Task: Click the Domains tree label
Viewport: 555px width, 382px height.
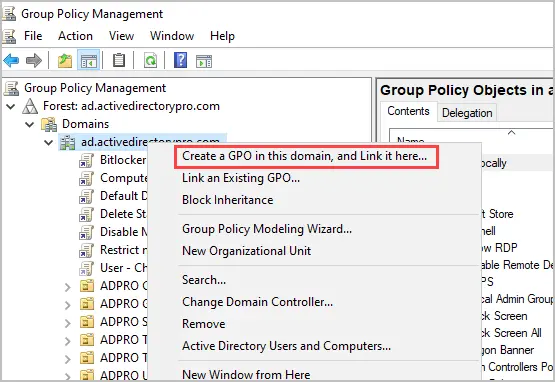Action: click(86, 124)
